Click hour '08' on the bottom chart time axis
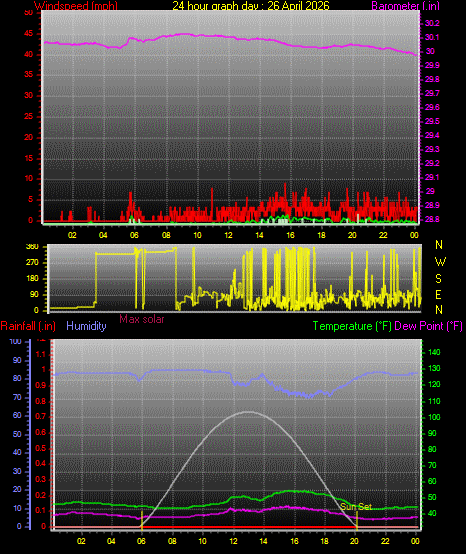This screenshot has height=554, width=466. coord(172,541)
